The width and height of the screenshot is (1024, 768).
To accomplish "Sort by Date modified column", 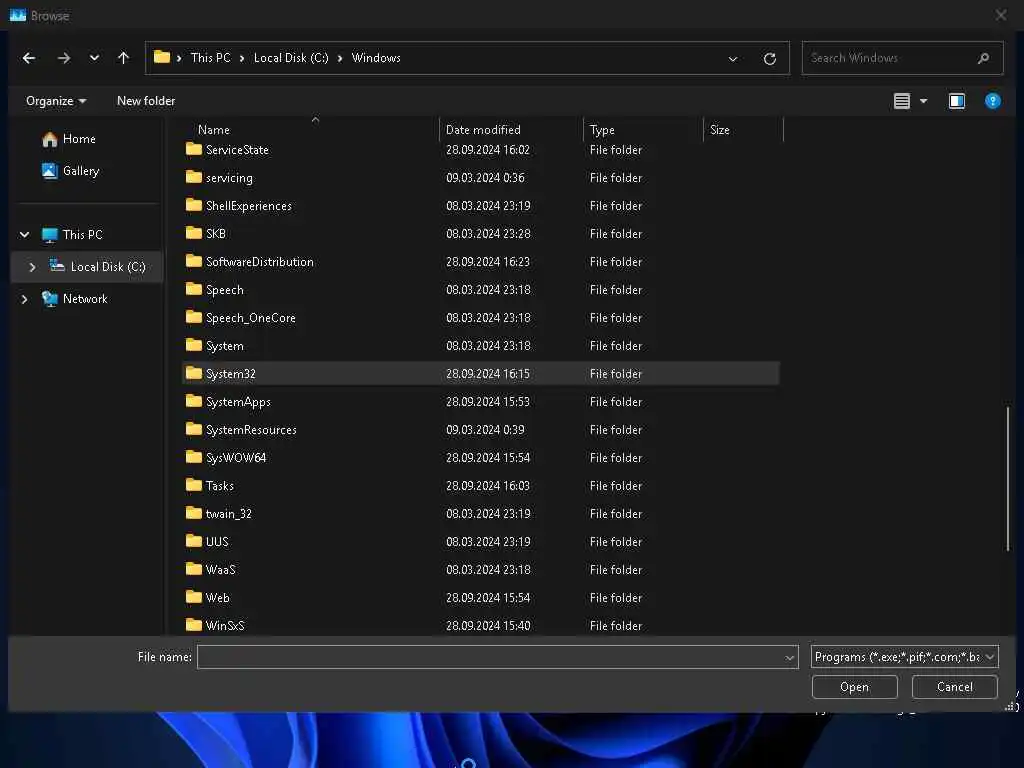I will (483, 130).
